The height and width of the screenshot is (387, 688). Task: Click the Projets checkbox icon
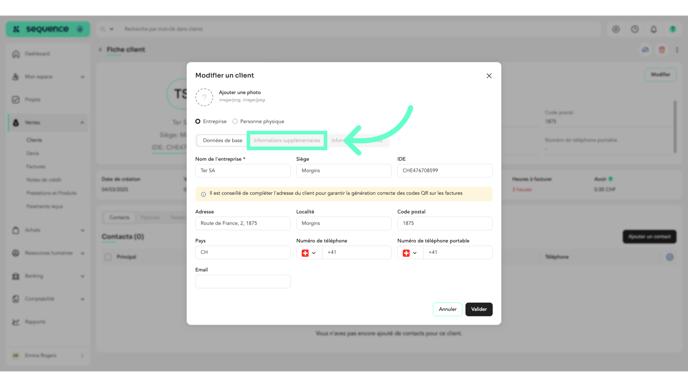(x=16, y=100)
